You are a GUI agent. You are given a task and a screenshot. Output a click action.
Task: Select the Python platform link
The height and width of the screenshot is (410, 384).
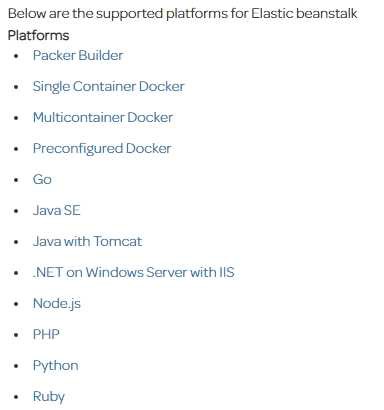point(56,366)
